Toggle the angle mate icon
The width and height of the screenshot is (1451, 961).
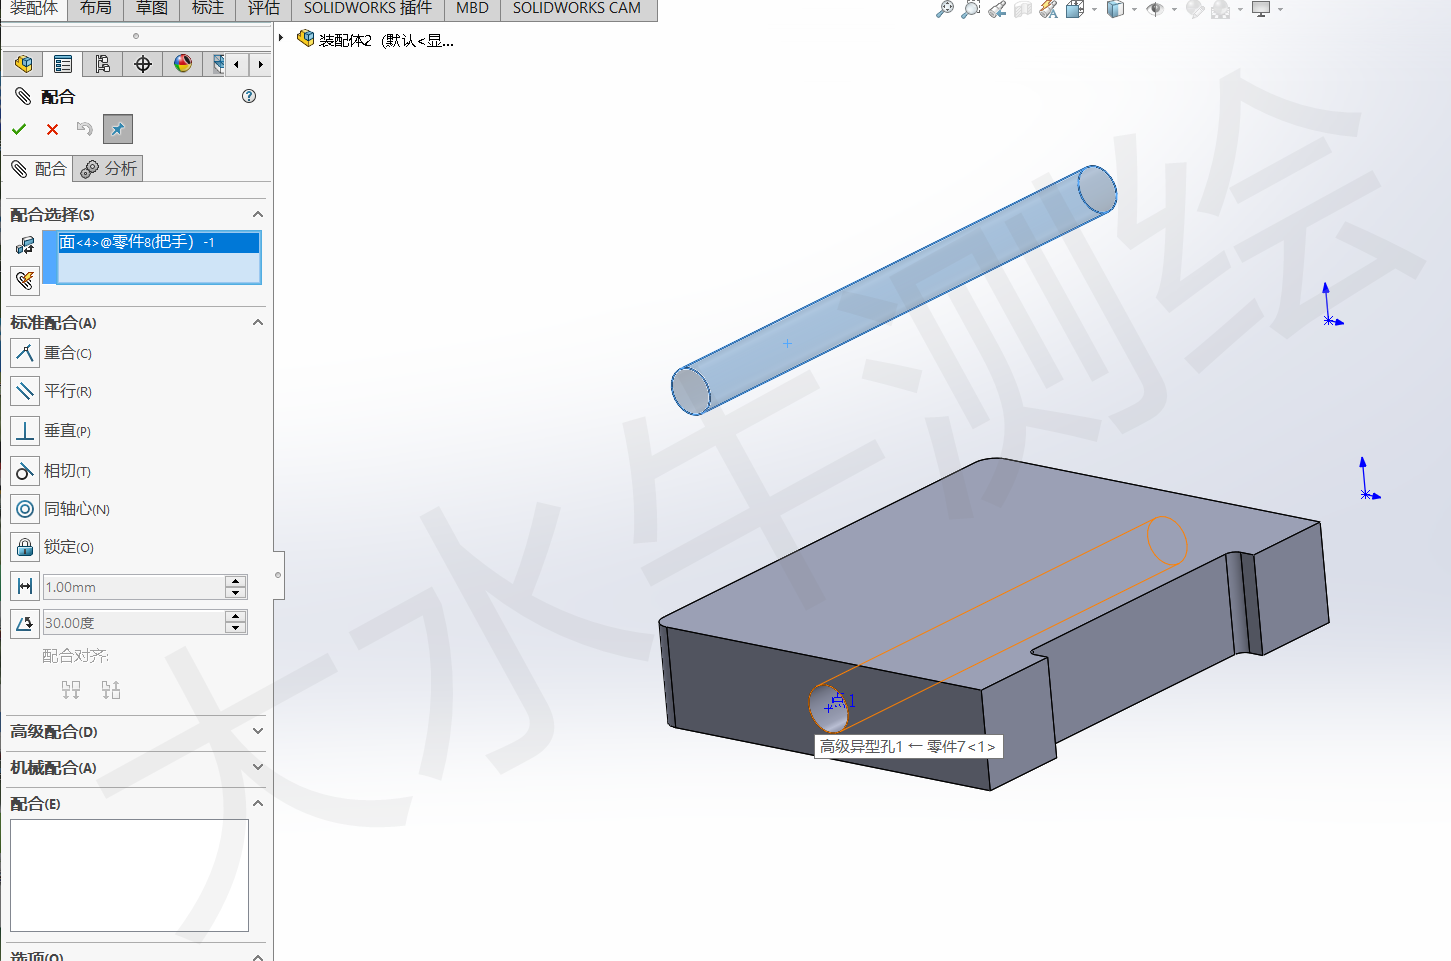click(x=25, y=623)
